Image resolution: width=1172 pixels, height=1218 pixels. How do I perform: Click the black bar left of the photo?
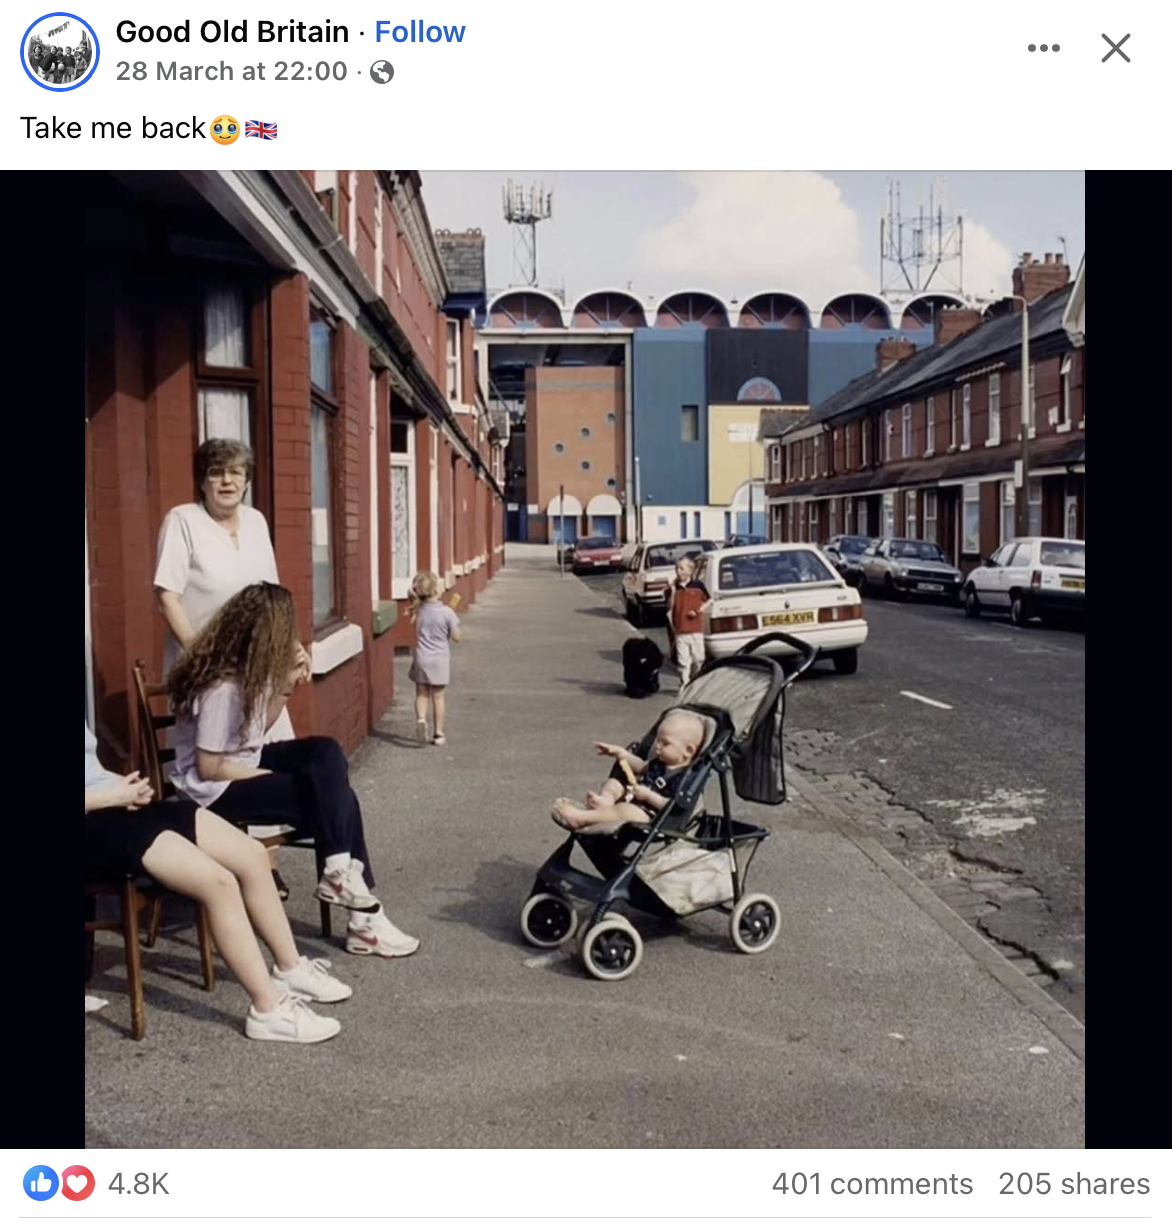(42, 659)
